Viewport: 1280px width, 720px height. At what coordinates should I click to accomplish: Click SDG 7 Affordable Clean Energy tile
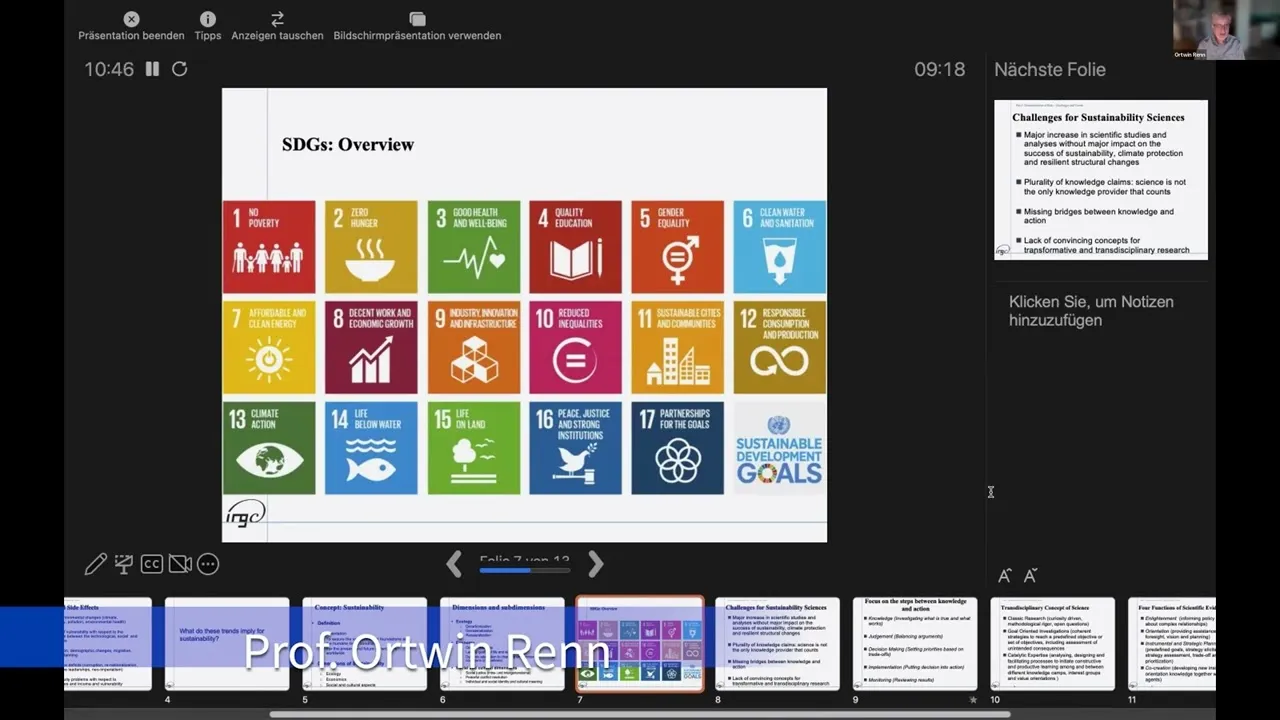point(269,348)
